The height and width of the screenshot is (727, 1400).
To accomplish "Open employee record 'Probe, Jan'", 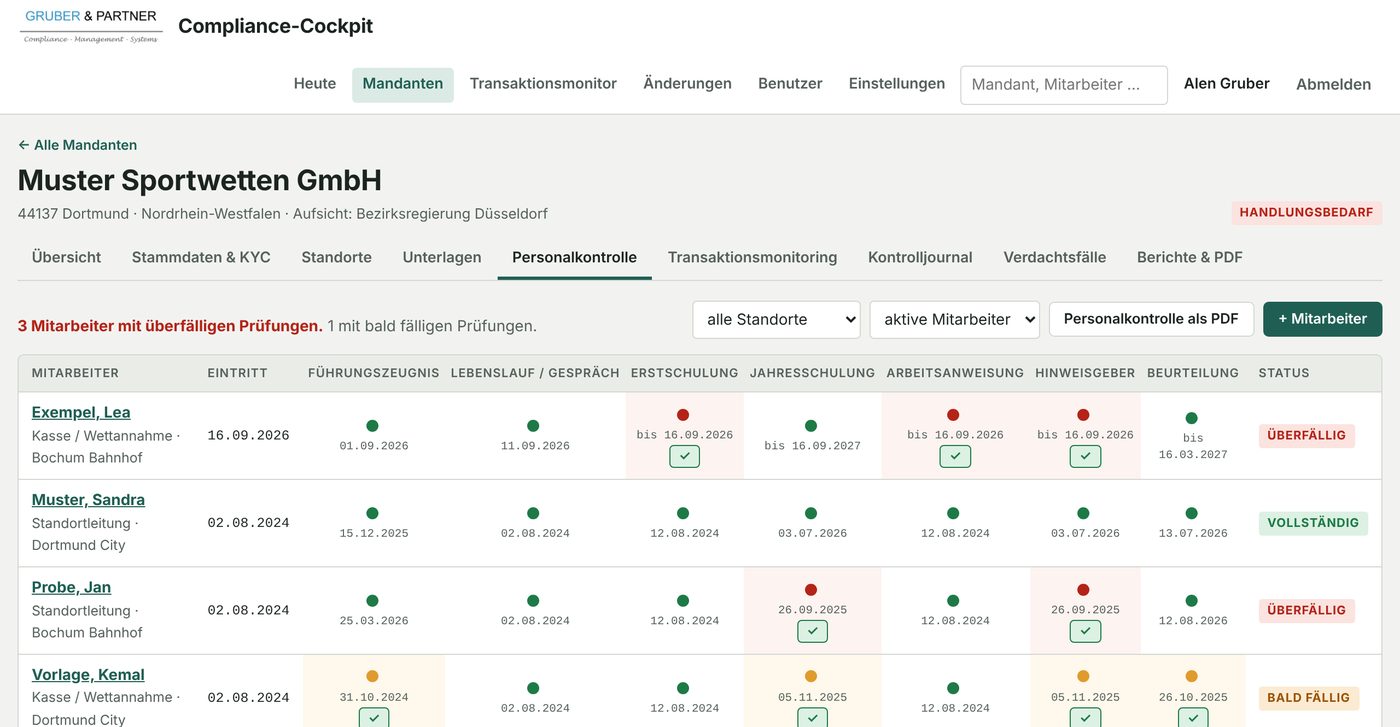I will coord(71,587).
